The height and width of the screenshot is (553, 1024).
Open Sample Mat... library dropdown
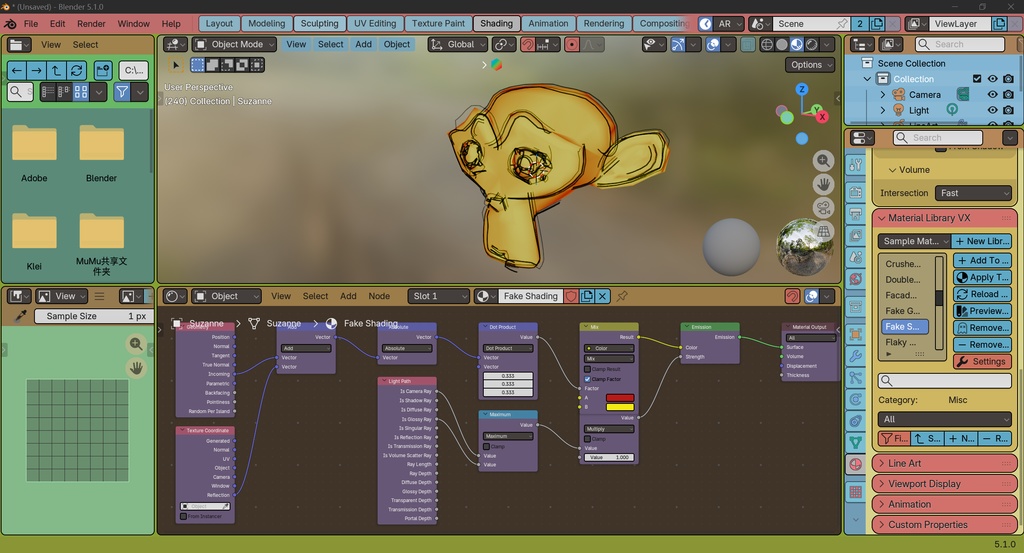(914, 241)
